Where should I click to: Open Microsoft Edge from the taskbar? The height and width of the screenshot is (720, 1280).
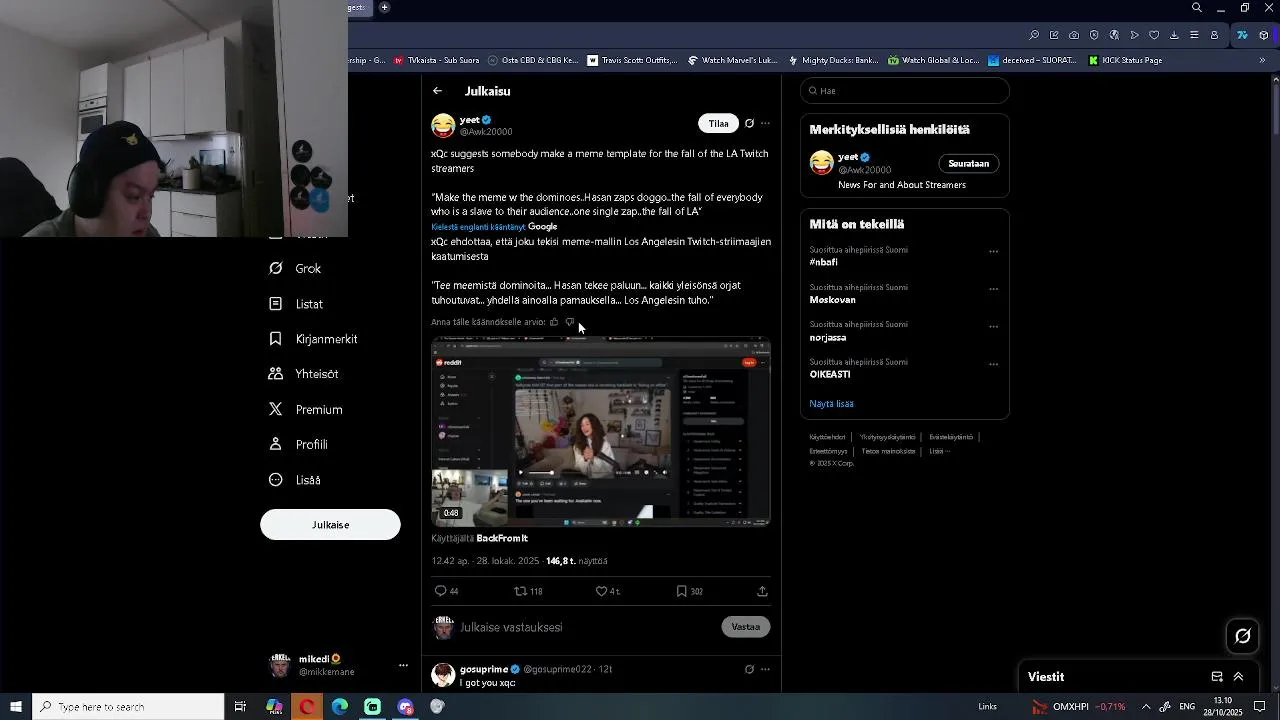(339, 707)
